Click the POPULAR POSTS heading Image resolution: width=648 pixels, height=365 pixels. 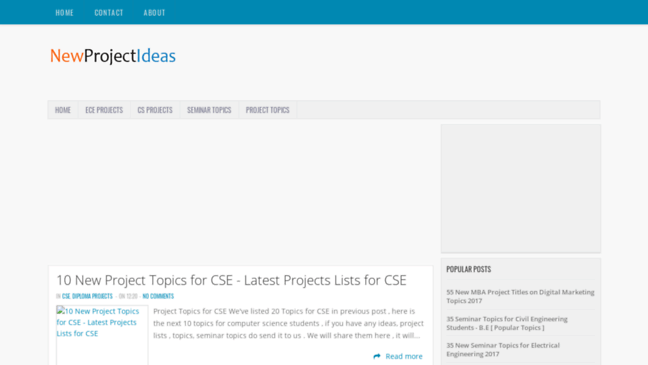[x=469, y=269]
